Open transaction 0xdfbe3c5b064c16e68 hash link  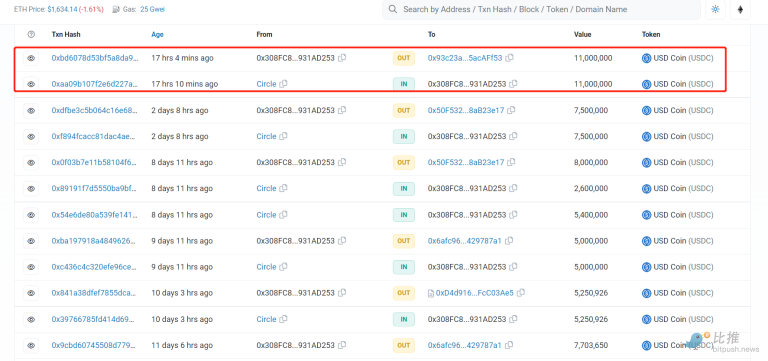95,110
